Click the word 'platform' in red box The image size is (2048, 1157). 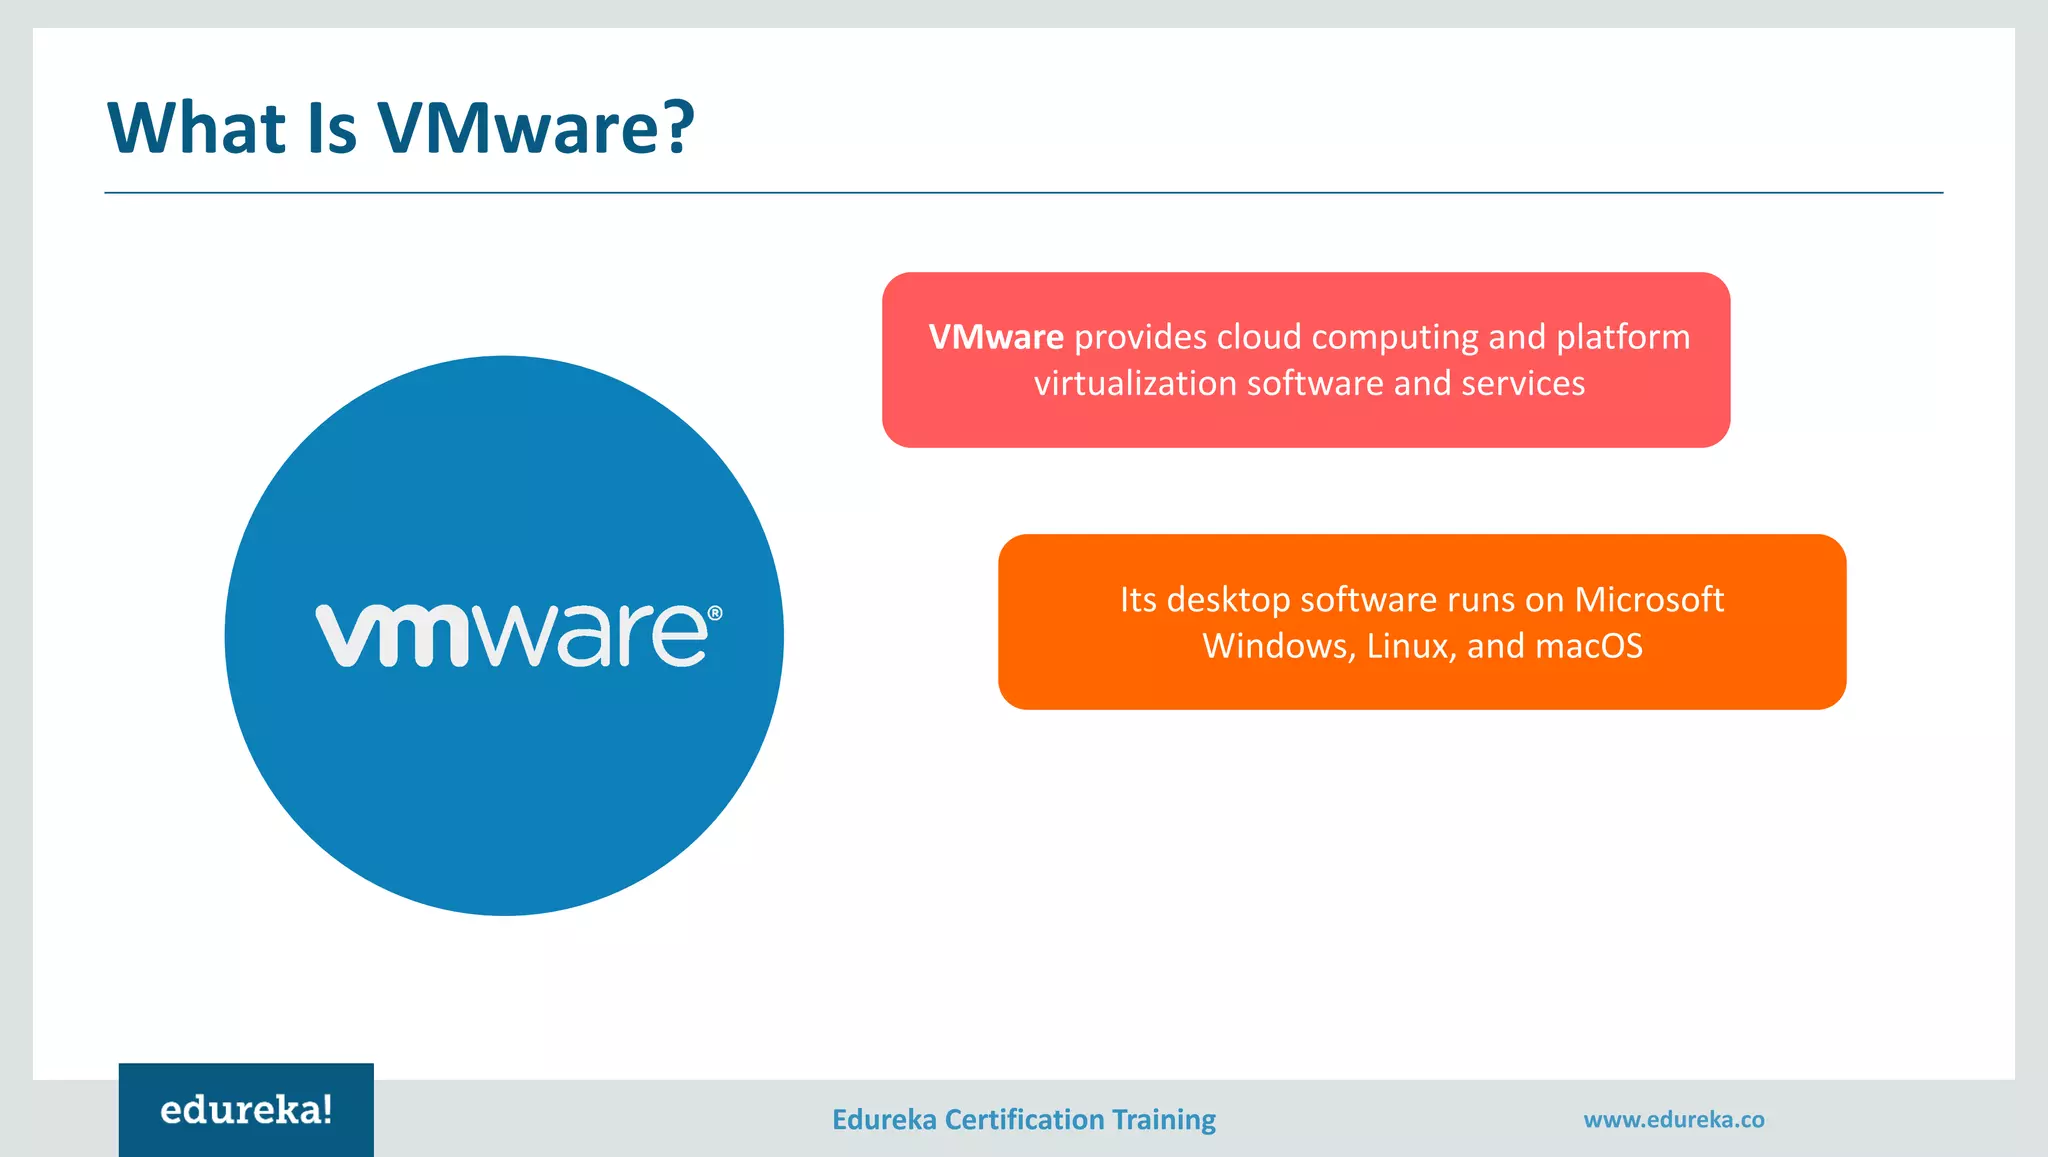[x=1622, y=337]
